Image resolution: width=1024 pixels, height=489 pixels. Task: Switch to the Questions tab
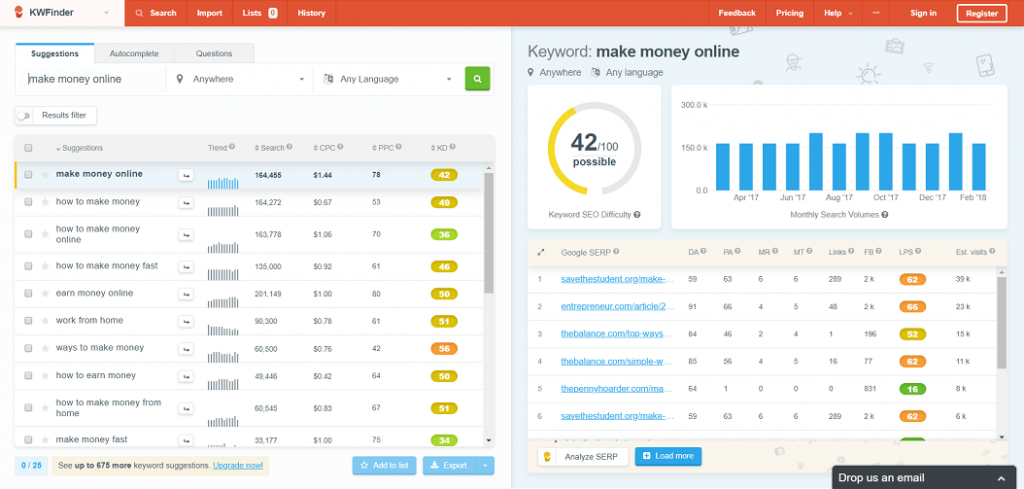[x=214, y=54]
